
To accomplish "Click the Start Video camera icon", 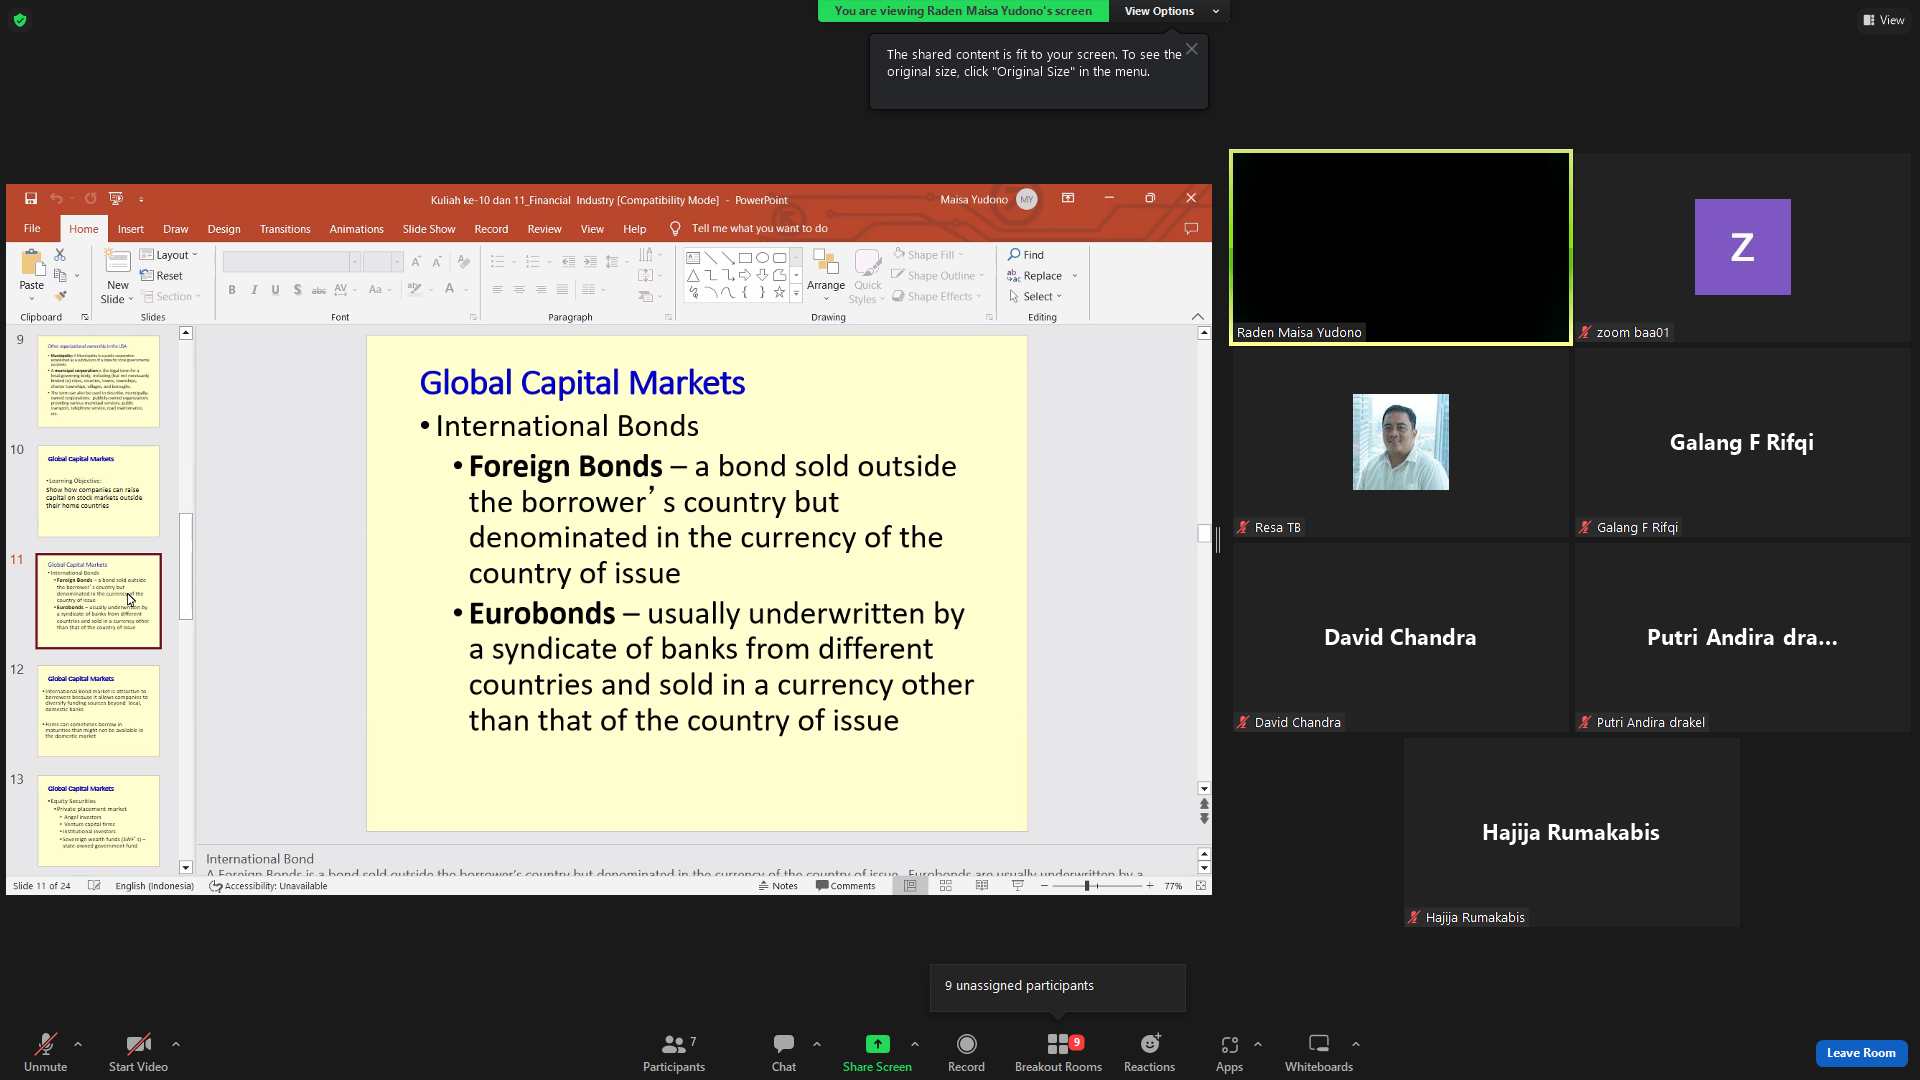I will (x=138, y=1044).
